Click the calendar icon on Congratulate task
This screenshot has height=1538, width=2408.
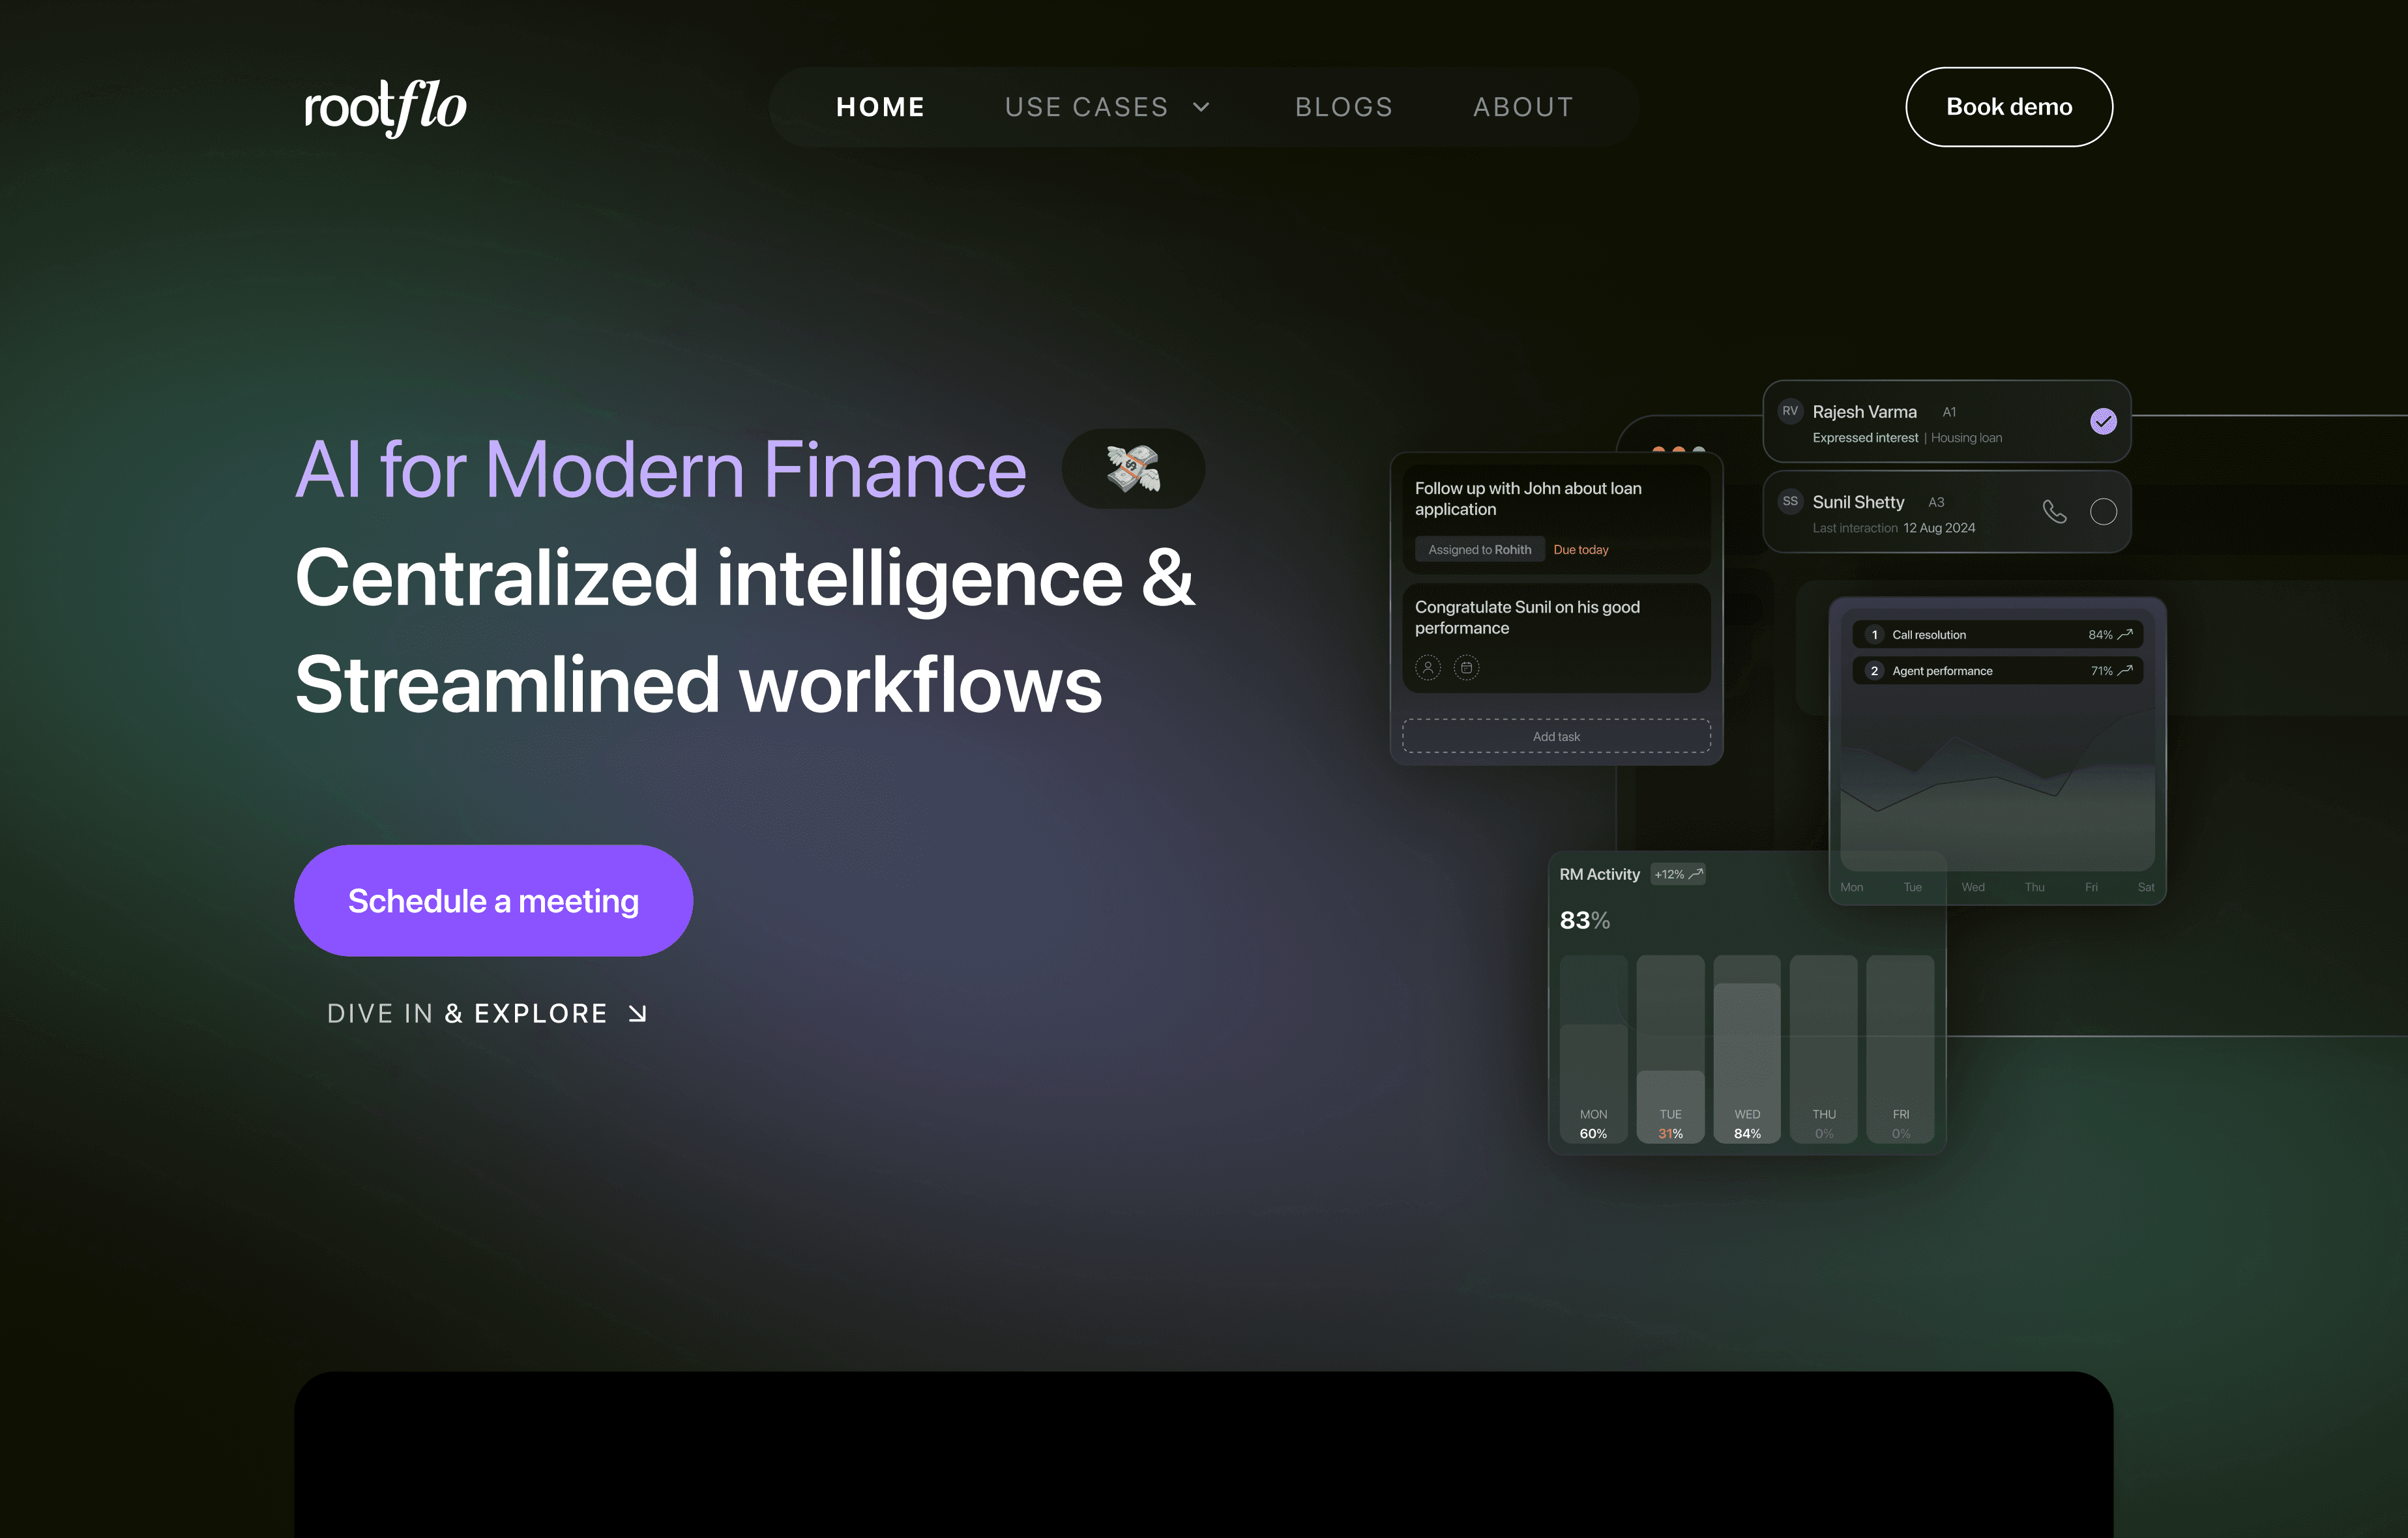pyautogui.click(x=1466, y=668)
